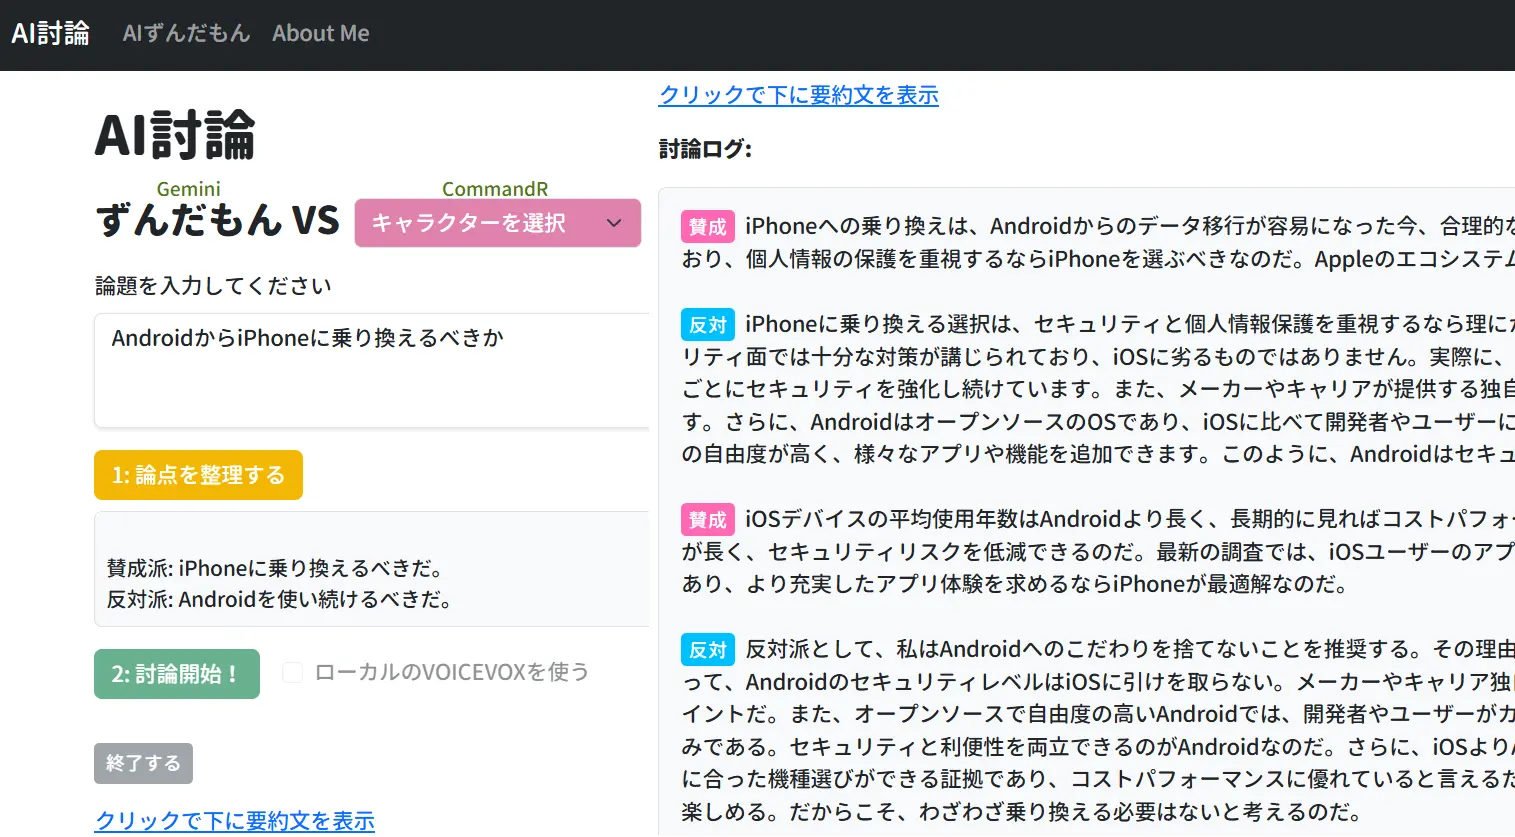This screenshot has width=1515, height=837.
Task: Click the green Gemini label above ずんだもん
Action: (188, 189)
